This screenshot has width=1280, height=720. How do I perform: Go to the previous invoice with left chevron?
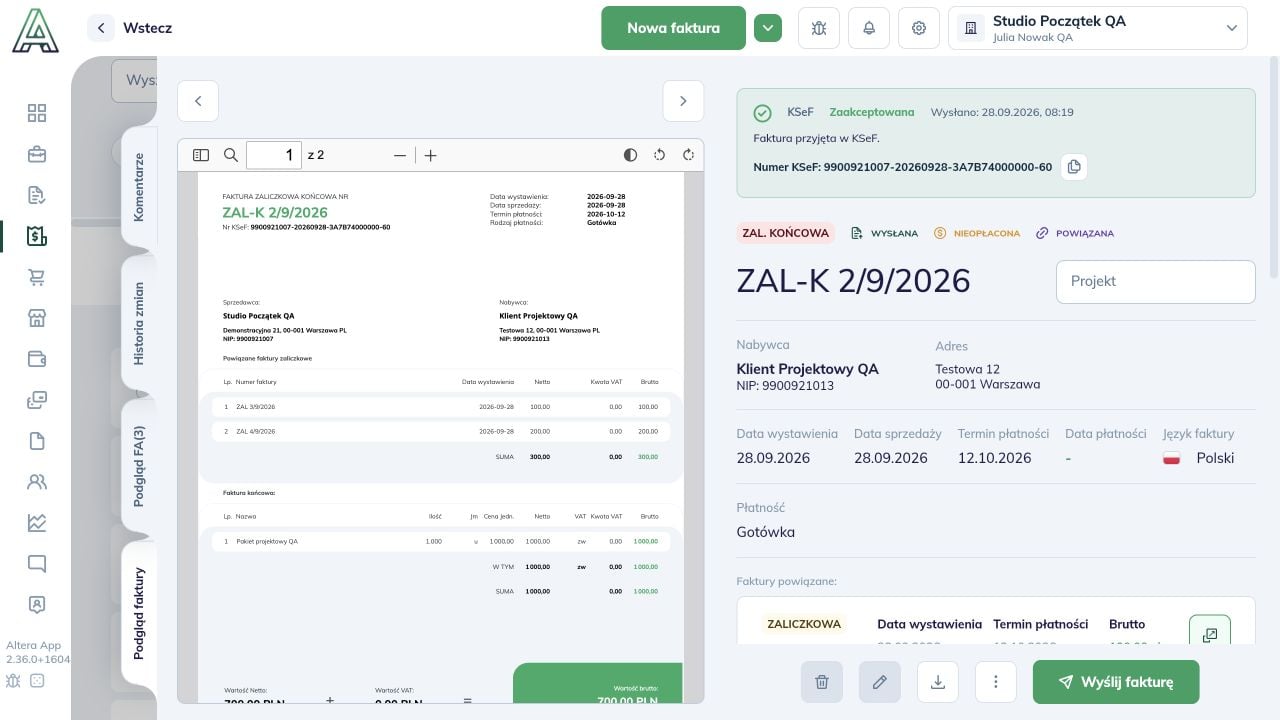(198, 101)
